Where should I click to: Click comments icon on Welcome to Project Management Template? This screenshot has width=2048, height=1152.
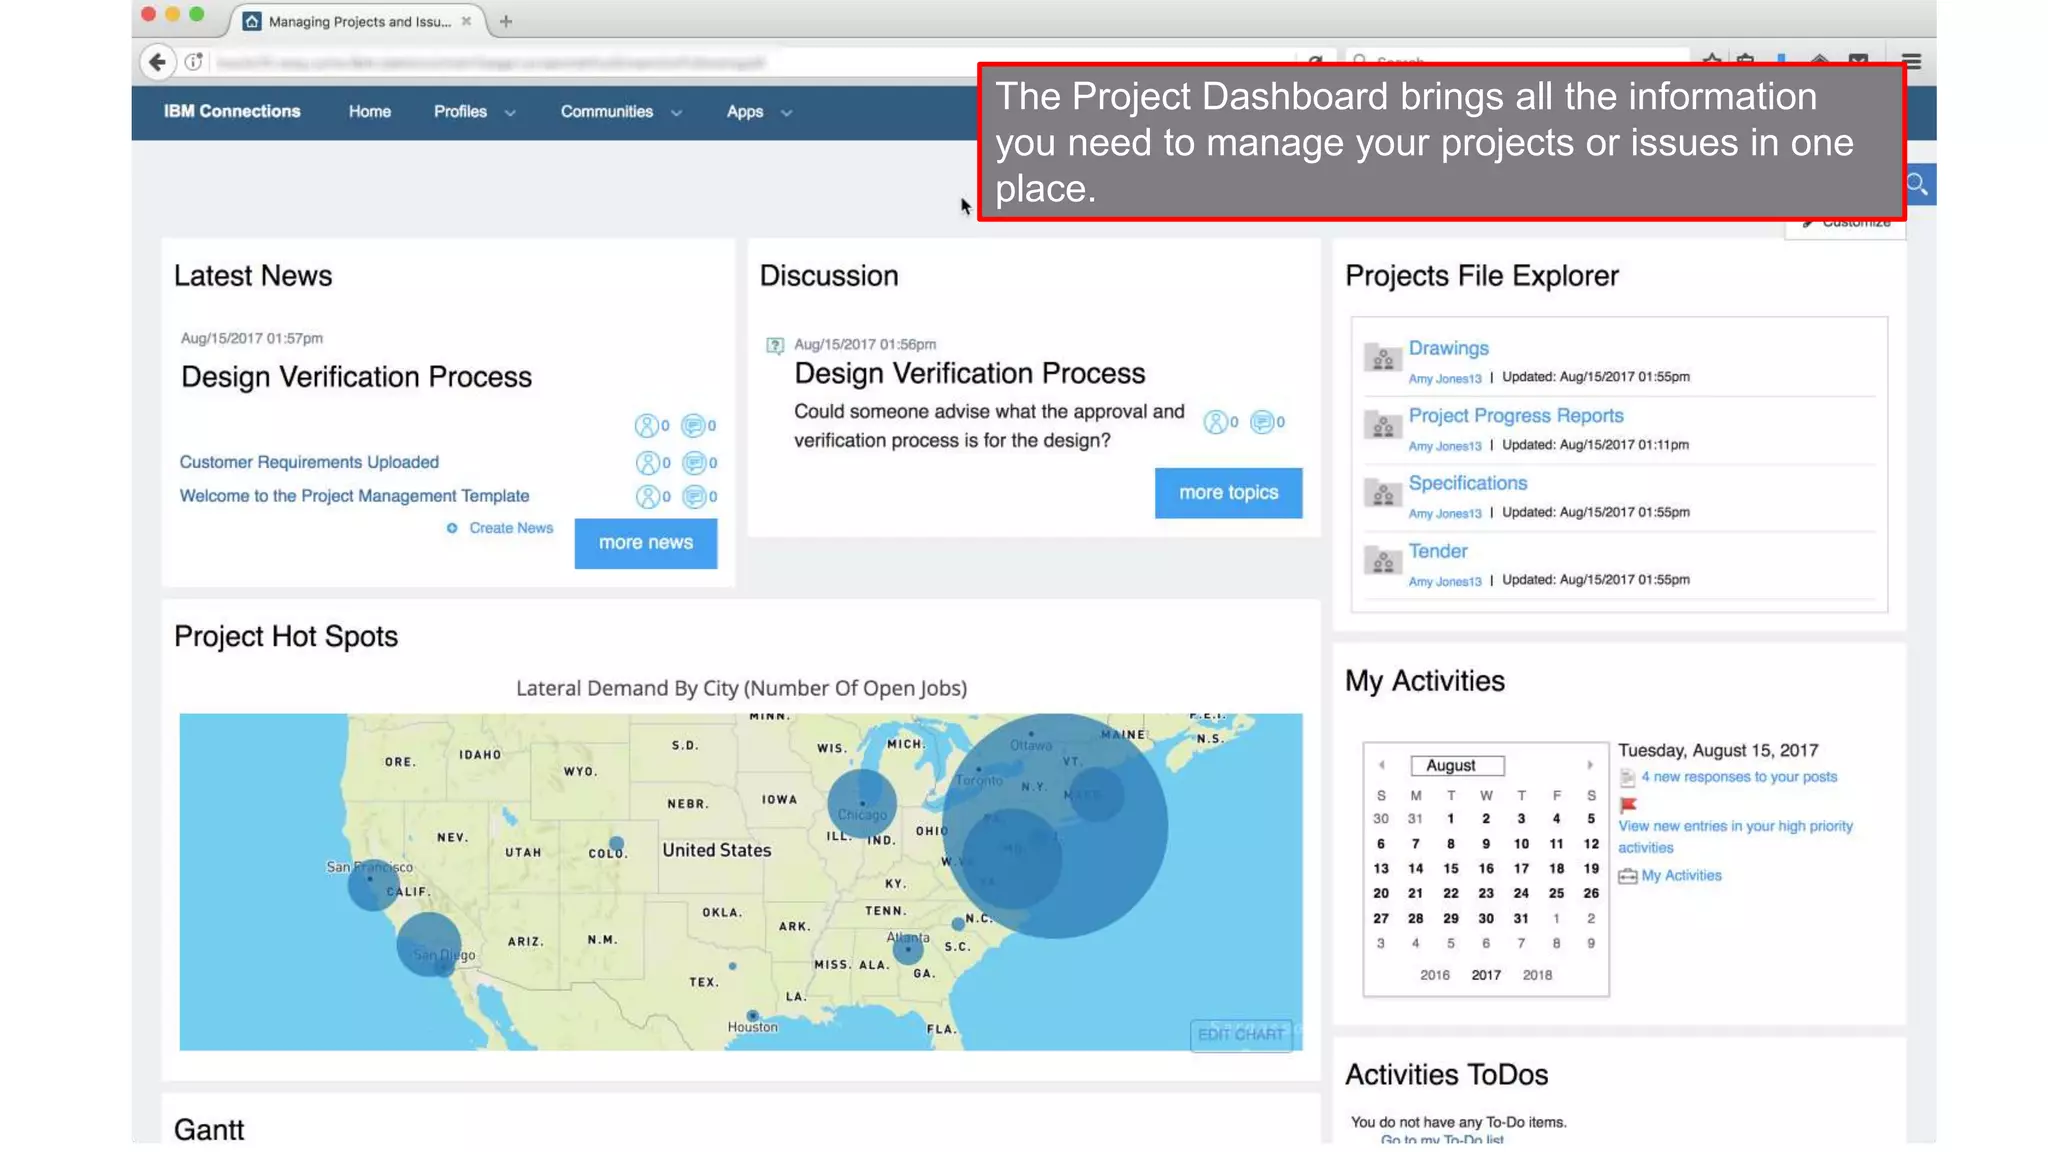pos(694,497)
